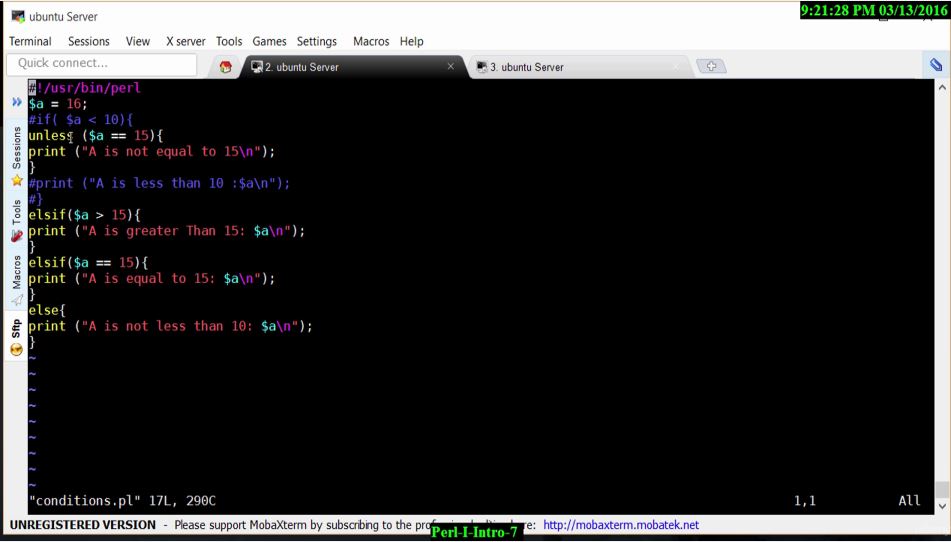
Task: Click the commented '#if( $a < 10){' line
Action: (x=80, y=119)
